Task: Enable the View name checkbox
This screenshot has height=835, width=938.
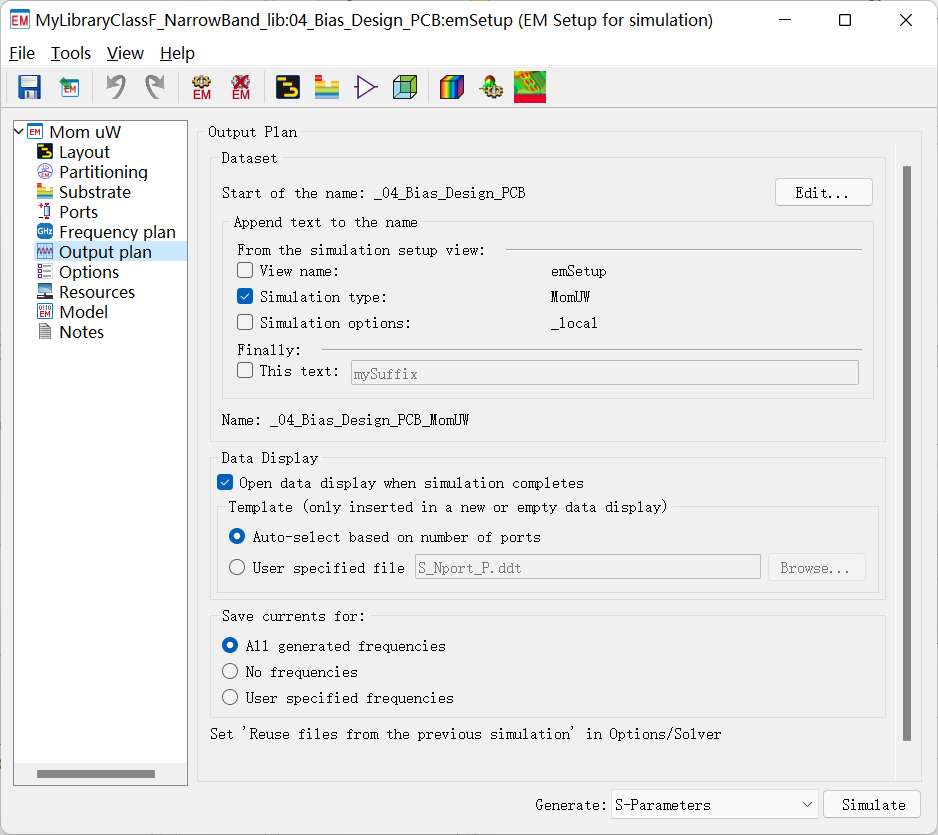Action: 245,270
